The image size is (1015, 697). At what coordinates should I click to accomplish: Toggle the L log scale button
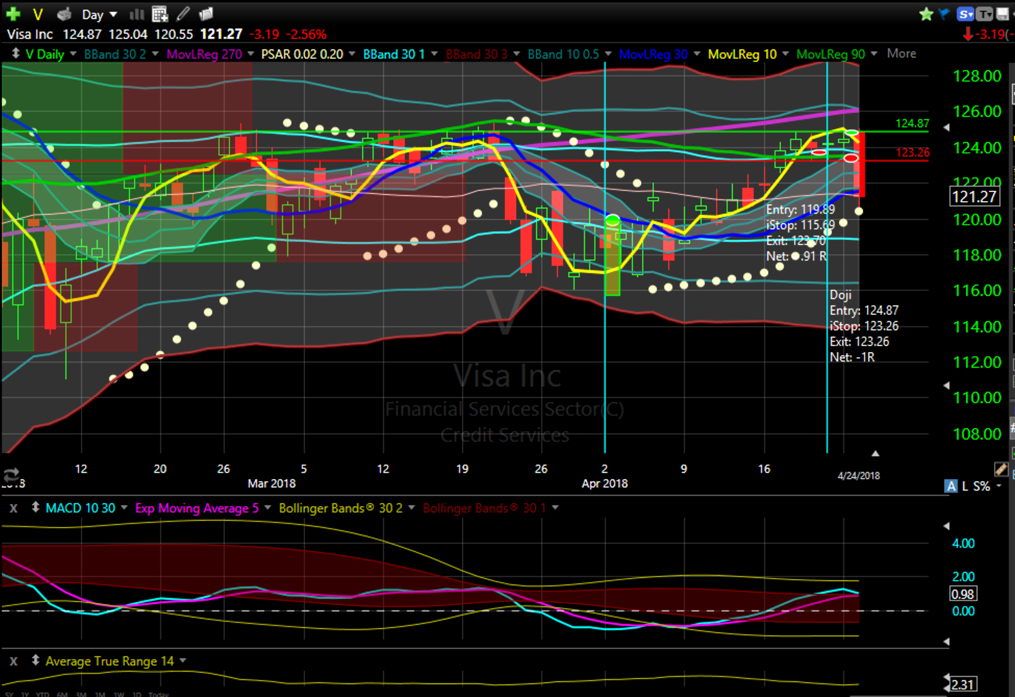965,486
